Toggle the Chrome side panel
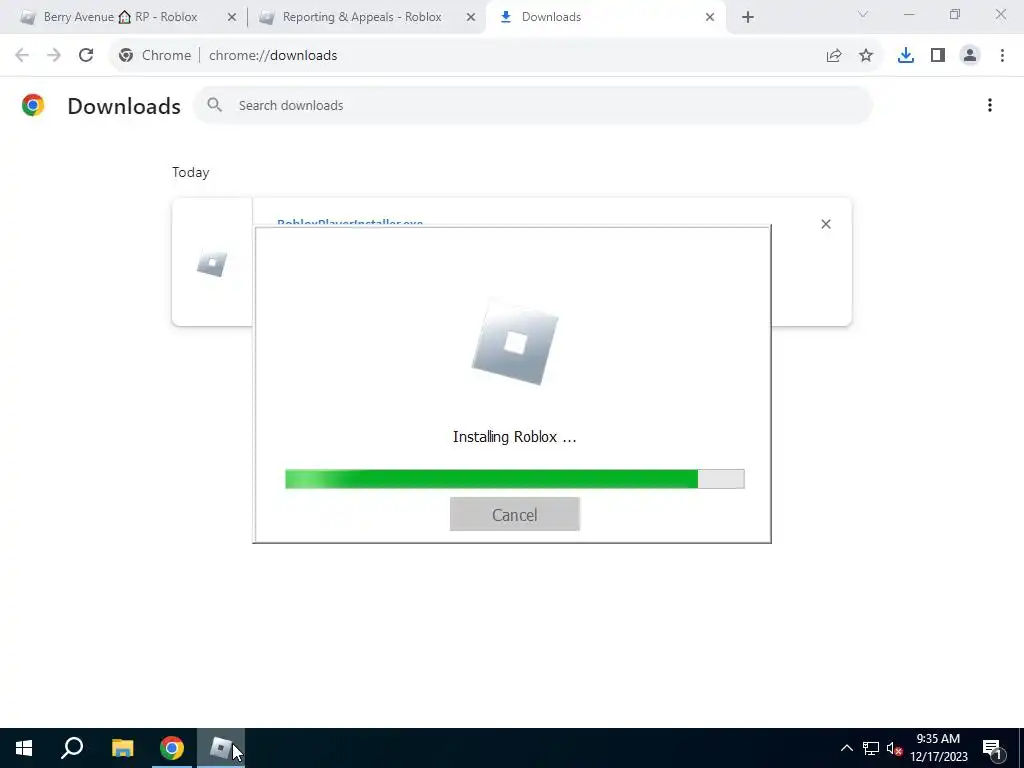The width and height of the screenshot is (1024, 768). [x=938, y=56]
